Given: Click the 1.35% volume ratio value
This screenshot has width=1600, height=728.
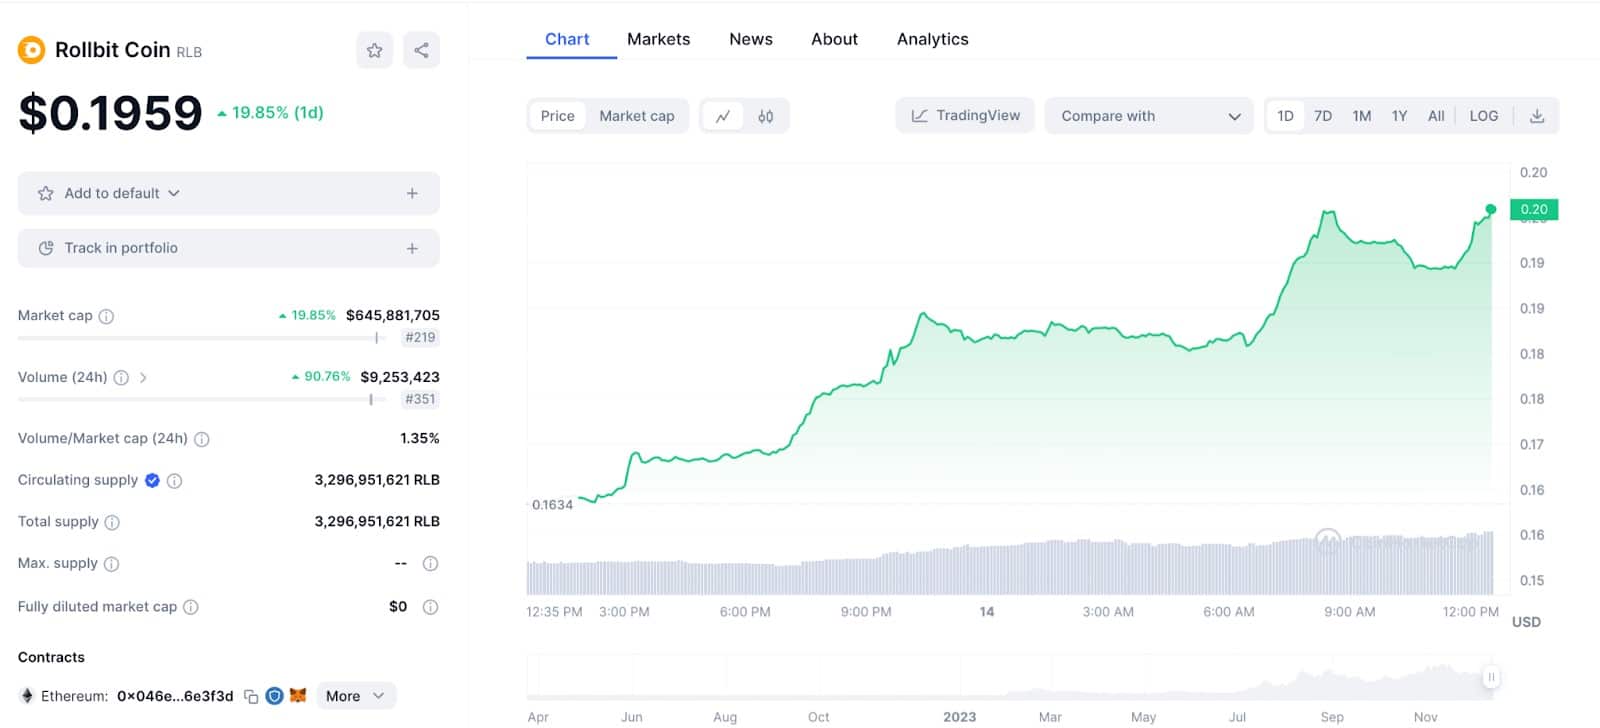Looking at the screenshot, I should [420, 438].
